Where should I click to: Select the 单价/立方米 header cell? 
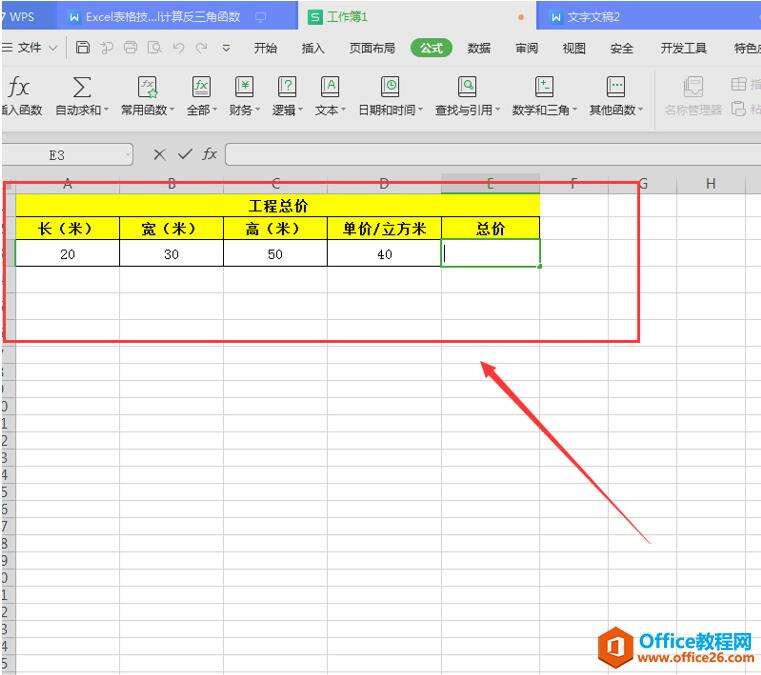384,228
